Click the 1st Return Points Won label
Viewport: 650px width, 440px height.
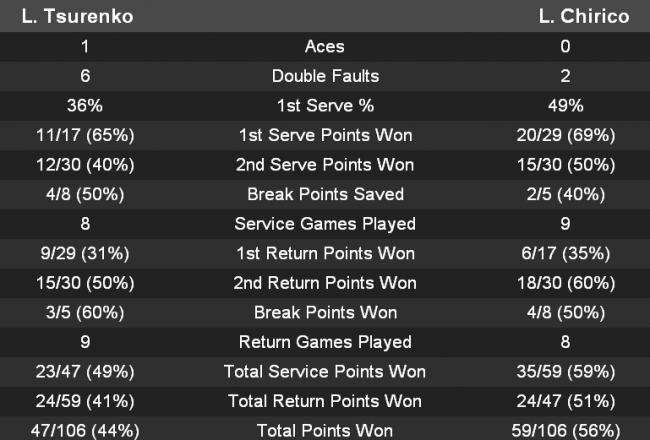click(x=324, y=253)
